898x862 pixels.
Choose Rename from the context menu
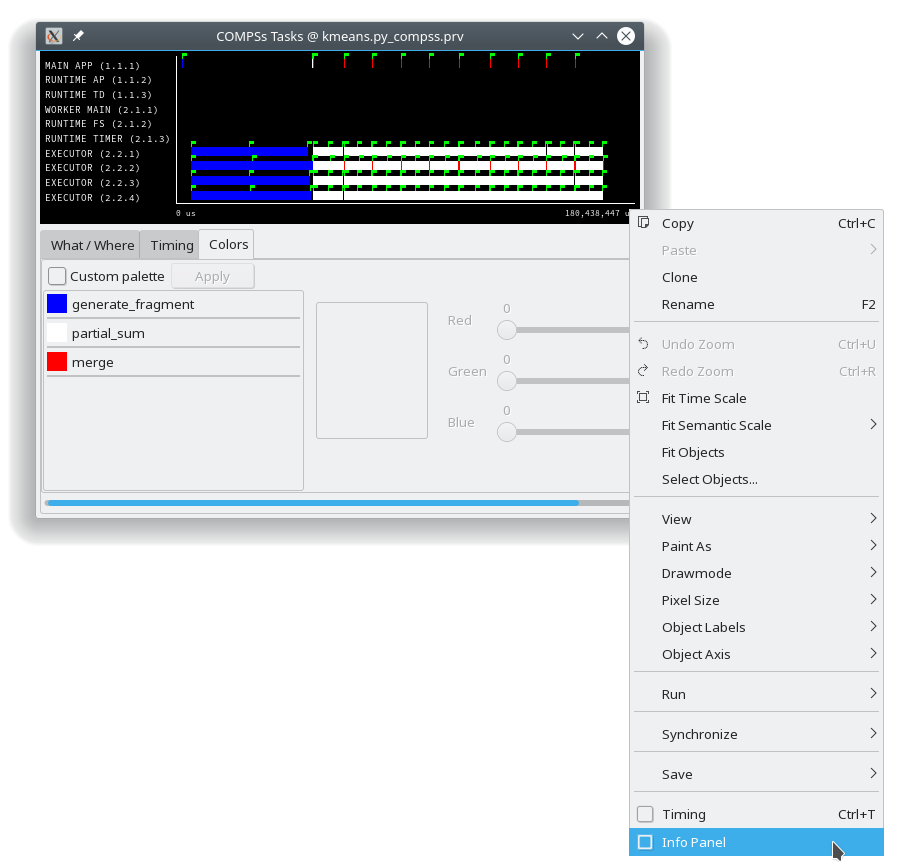click(x=757, y=304)
